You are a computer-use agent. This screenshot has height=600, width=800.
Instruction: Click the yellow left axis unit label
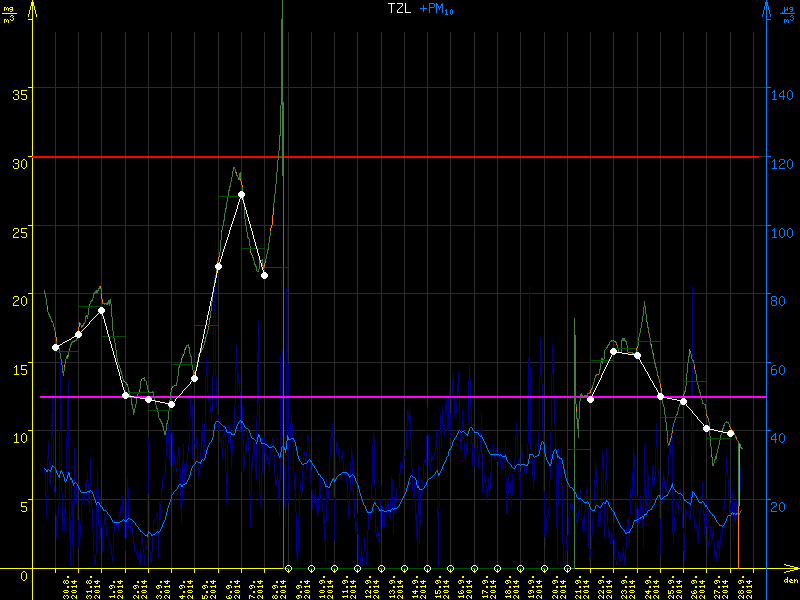(x=9, y=13)
